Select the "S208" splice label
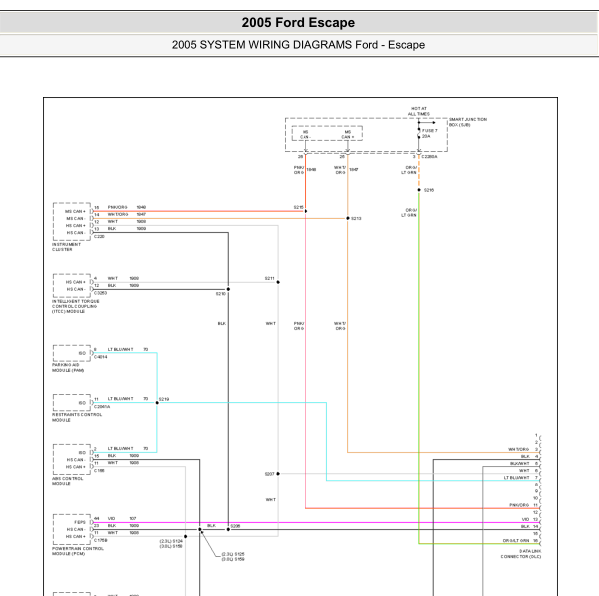This screenshot has height=596, width=599. click(x=235, y=526)
